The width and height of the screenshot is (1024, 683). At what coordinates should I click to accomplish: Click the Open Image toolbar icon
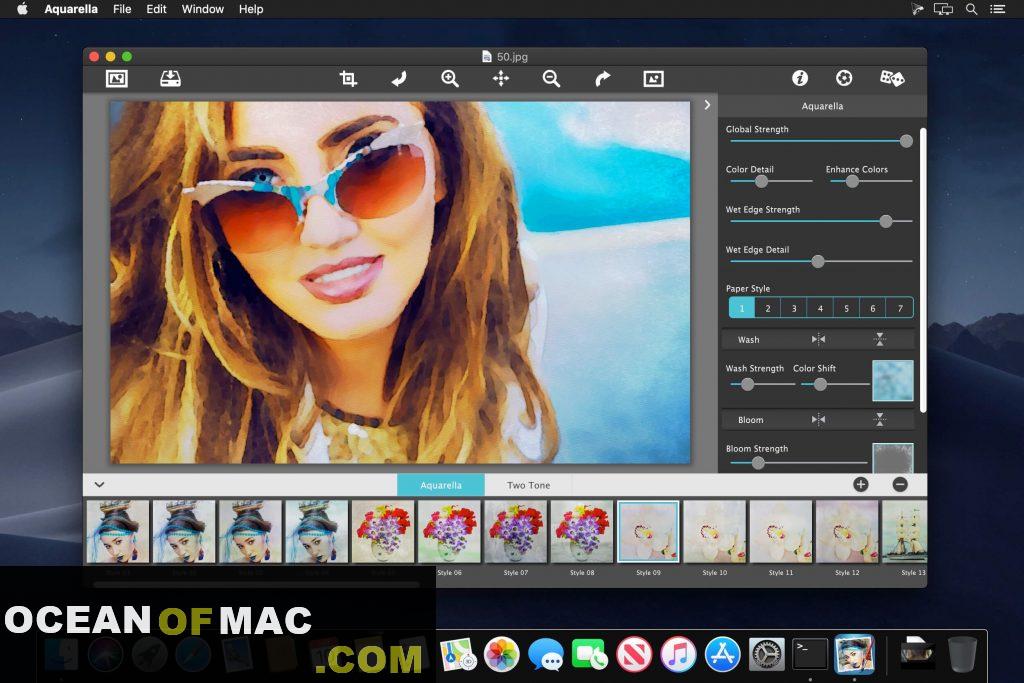tap(117, 79)
